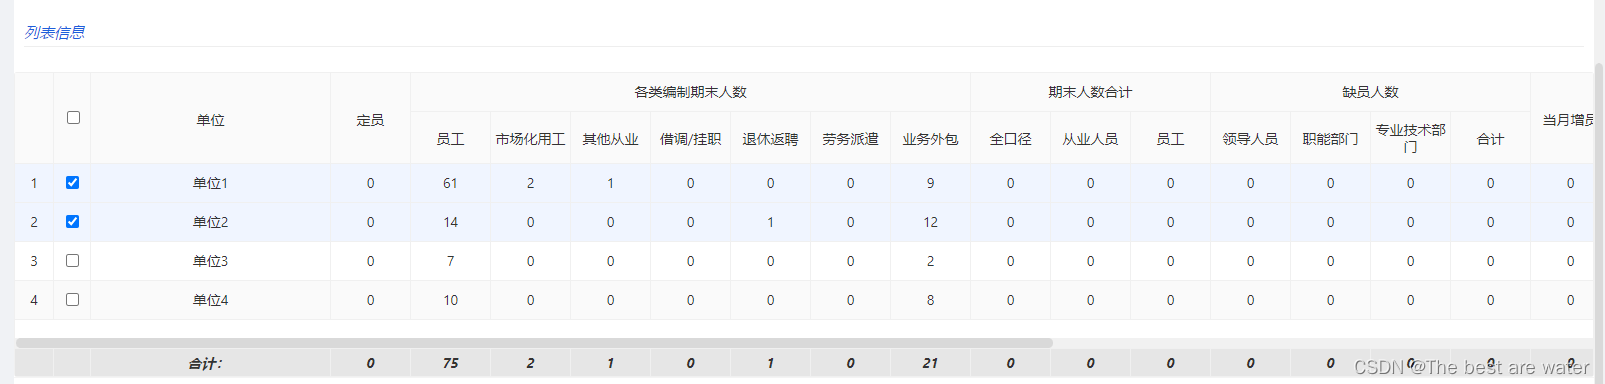The image size is (1605, 384).
Task: Click the horizontal scrollbar of the table
Action: click(534, 343)
